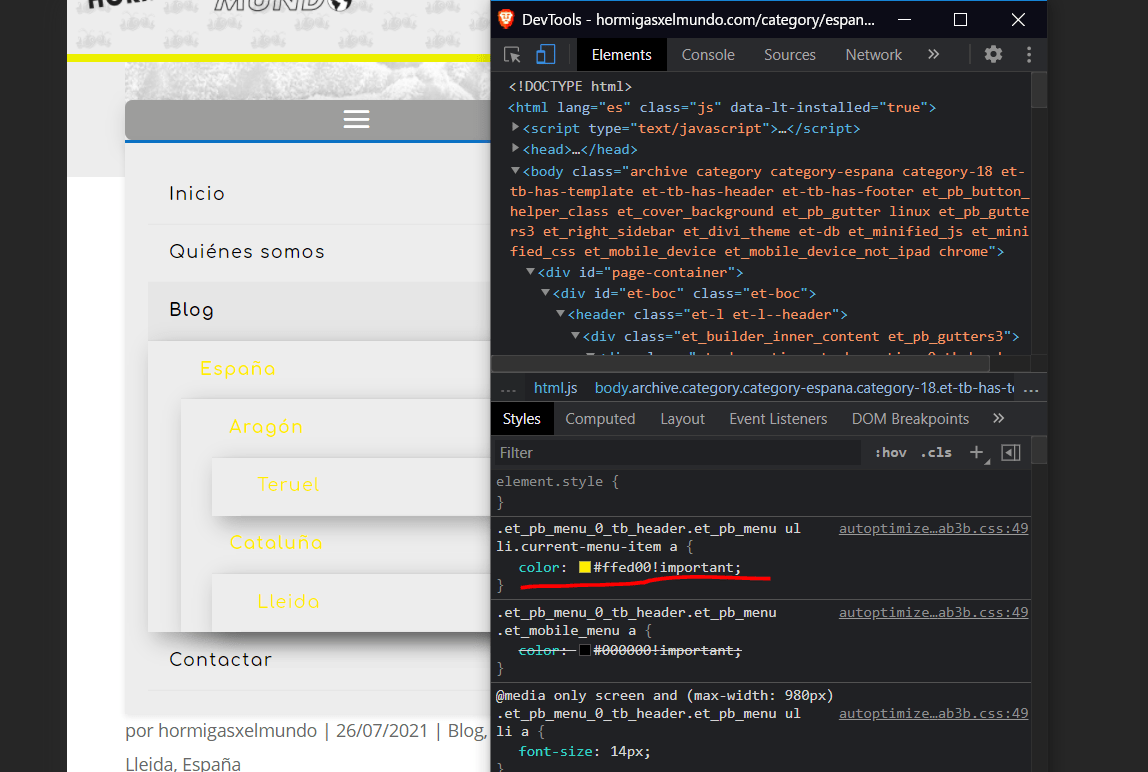The height and width of the screenshot is (772, 1148).
Task: Open the Teruel submenu link
Action: (288, 484)
